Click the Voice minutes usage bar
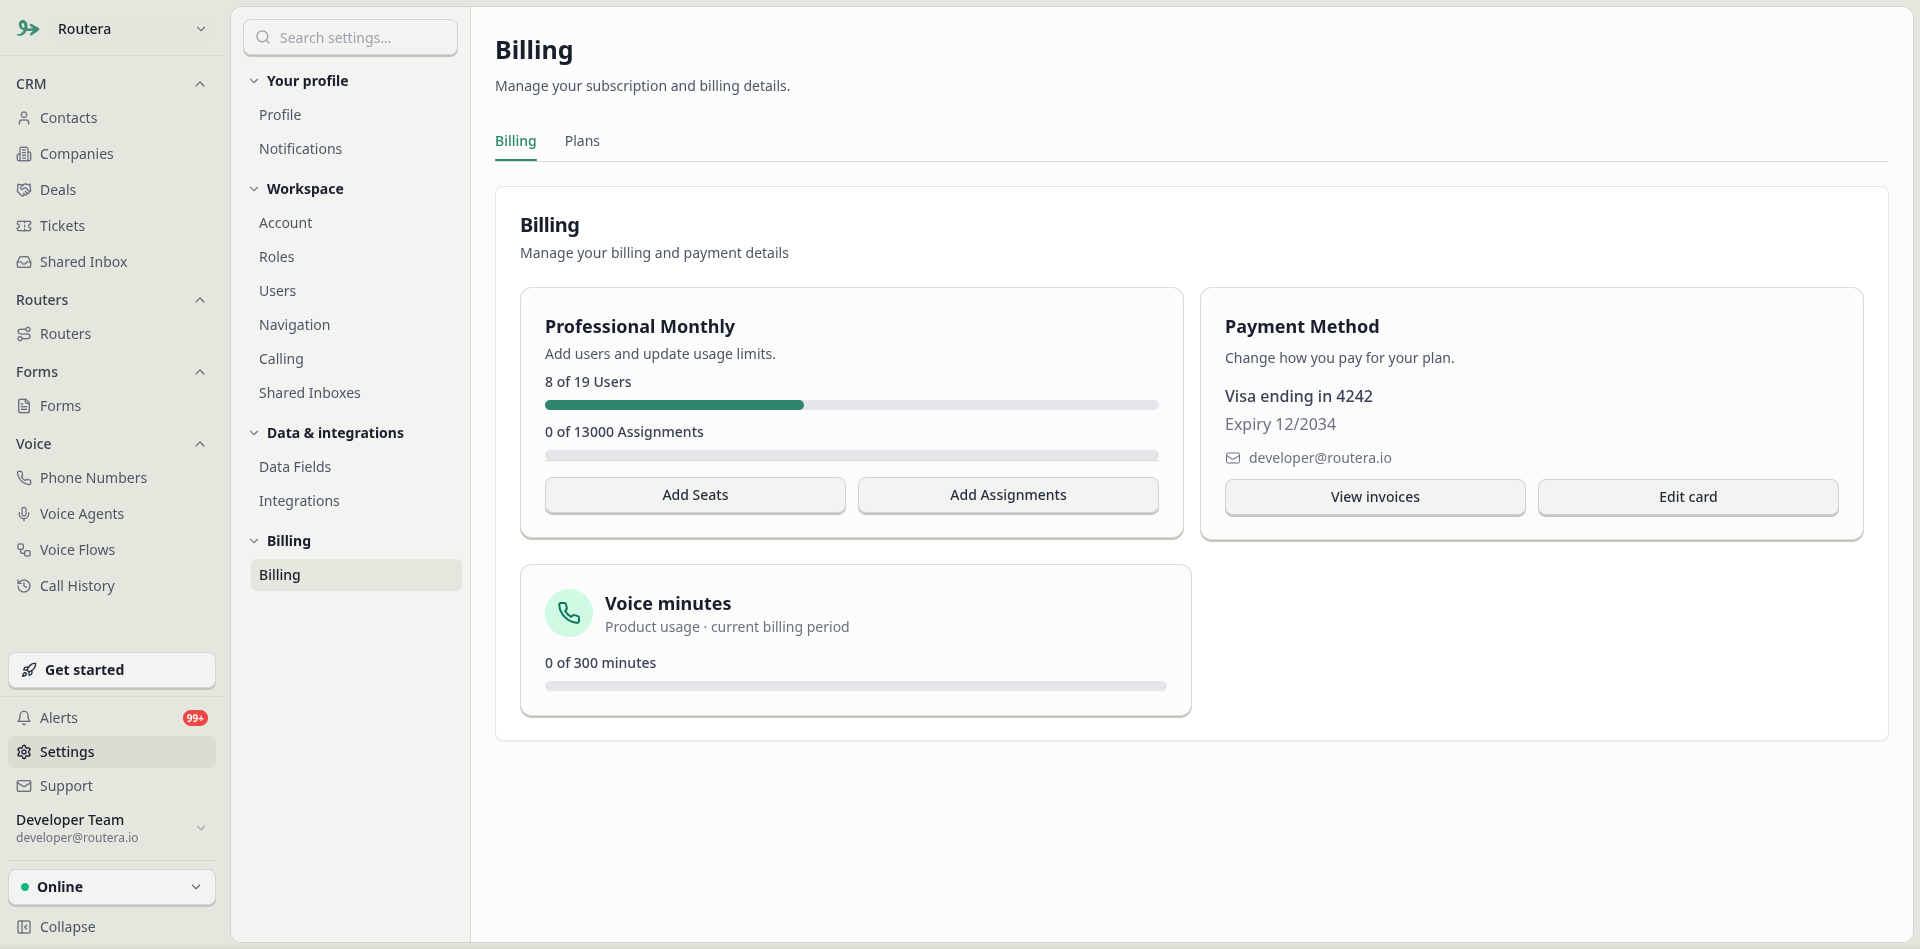This screenshot has height=949, width=1920. coord(856,686)
